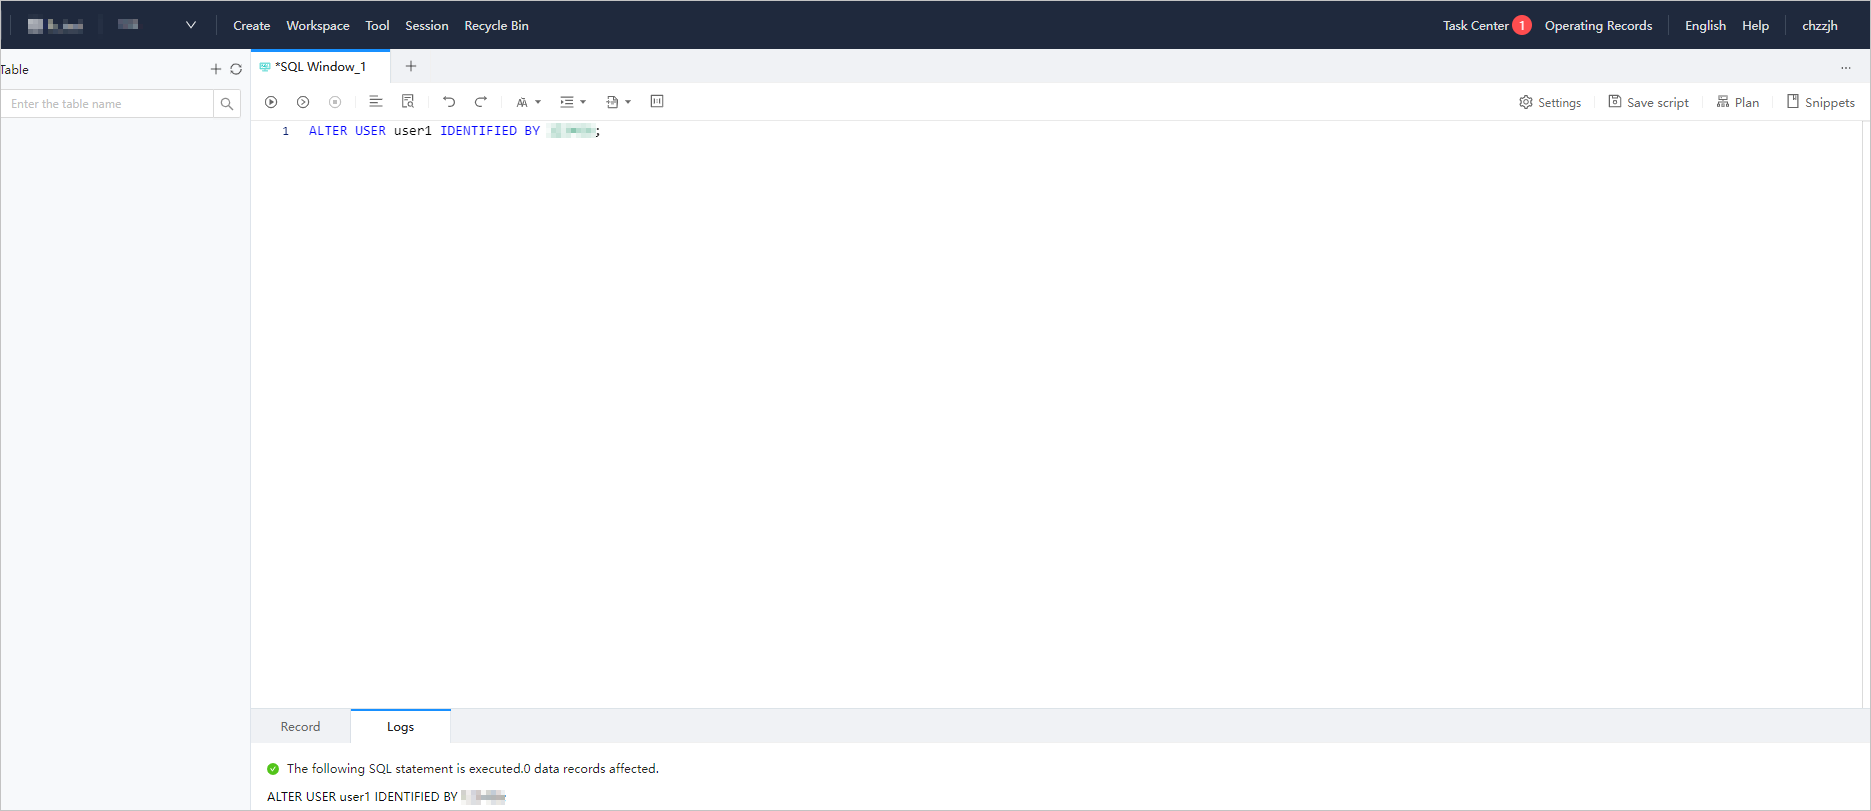The width and height of the screenshot is (1871, 811).
Task: Open the Session menu
Action: click(x=427, y=26)
